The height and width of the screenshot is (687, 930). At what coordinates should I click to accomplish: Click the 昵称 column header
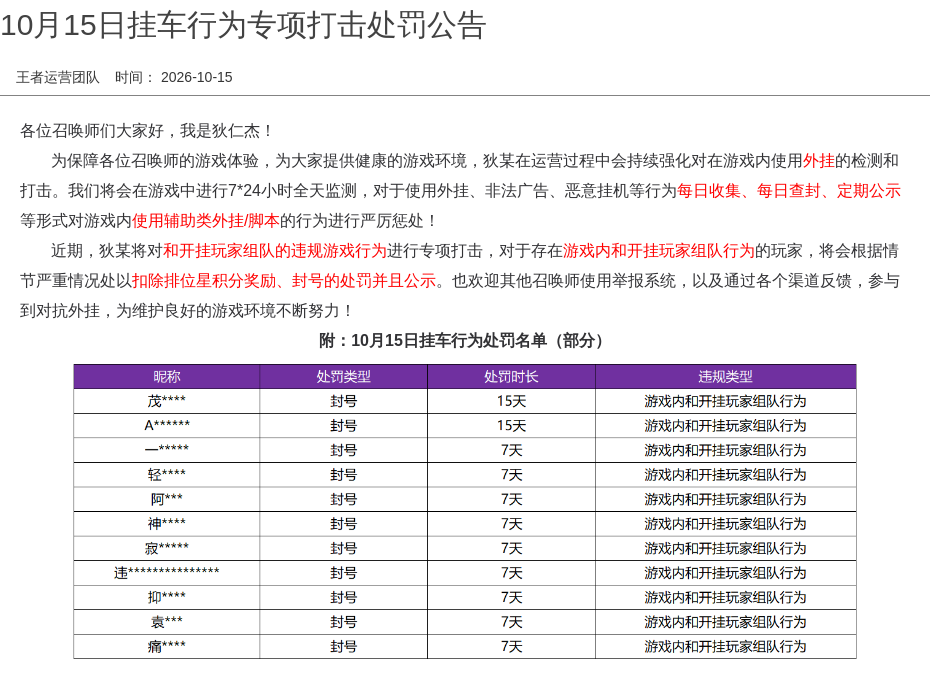[167, 377]
